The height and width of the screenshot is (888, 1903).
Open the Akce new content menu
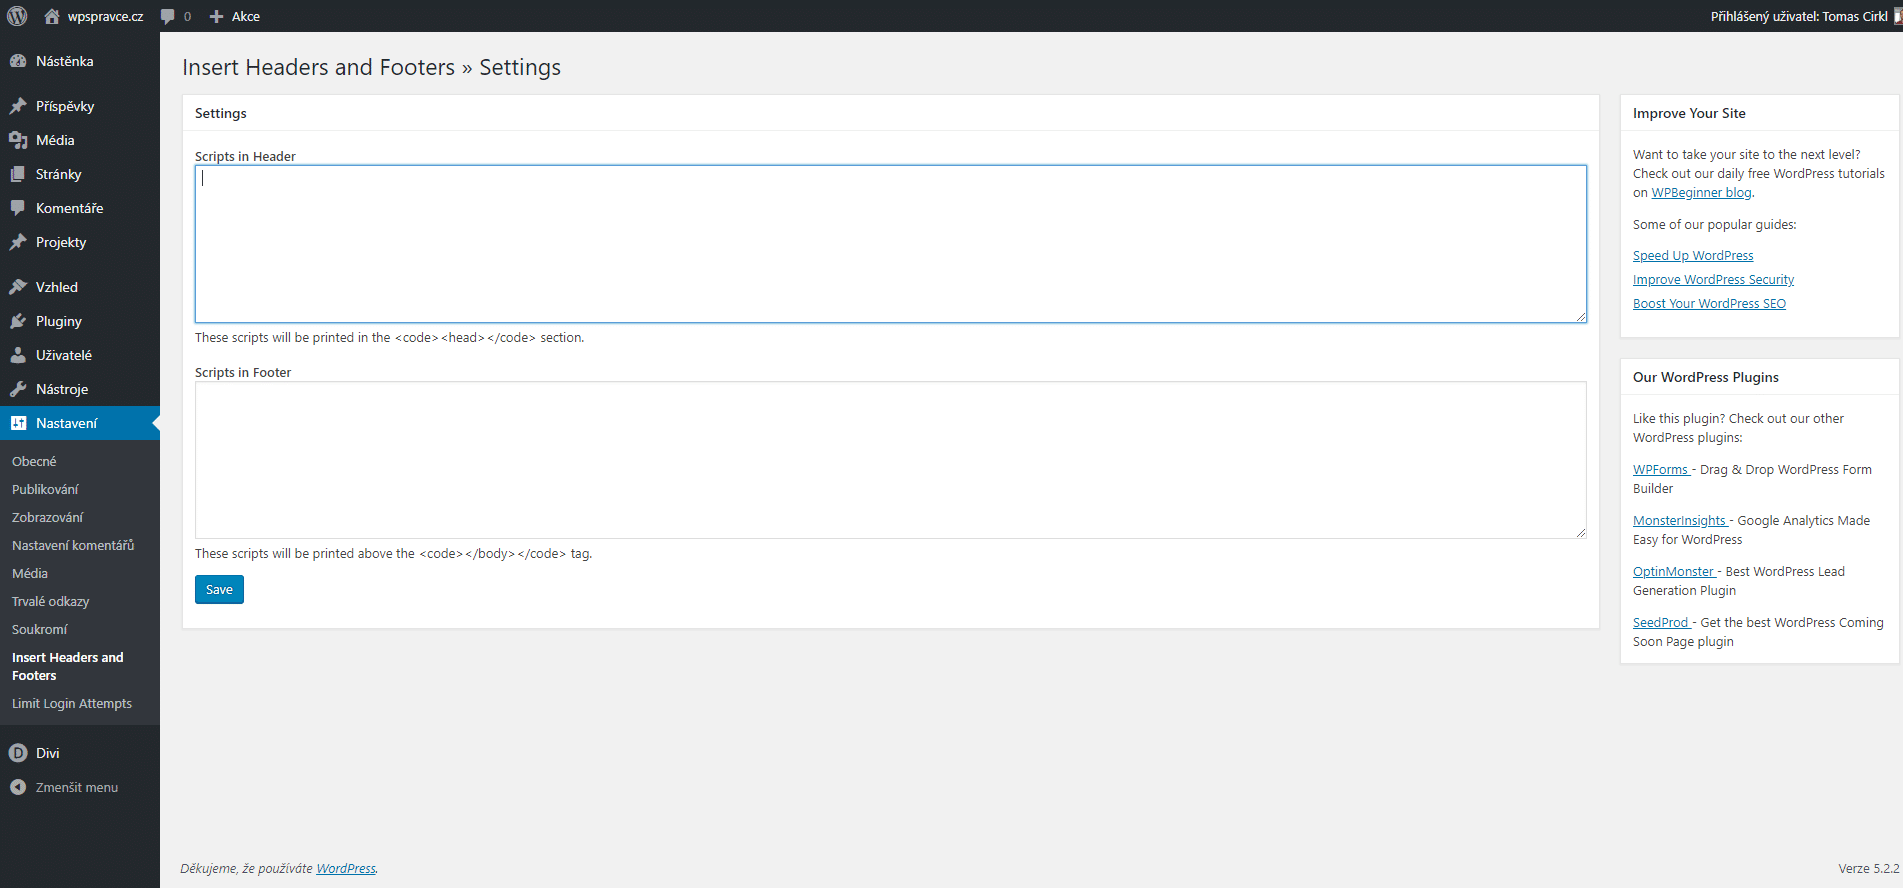246,16
